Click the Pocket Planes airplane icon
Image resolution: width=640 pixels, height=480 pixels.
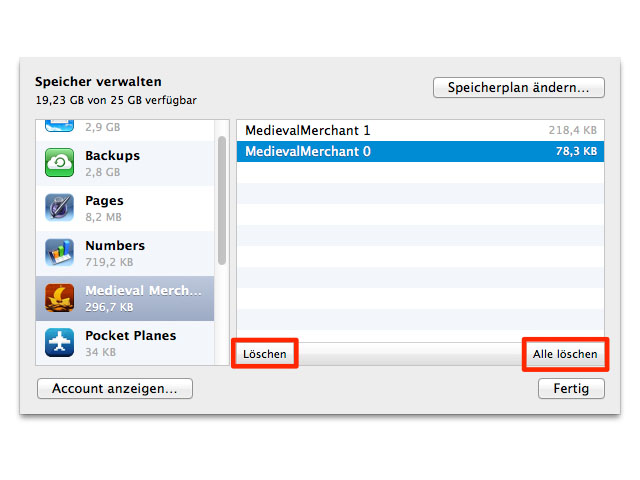(59, 343)
